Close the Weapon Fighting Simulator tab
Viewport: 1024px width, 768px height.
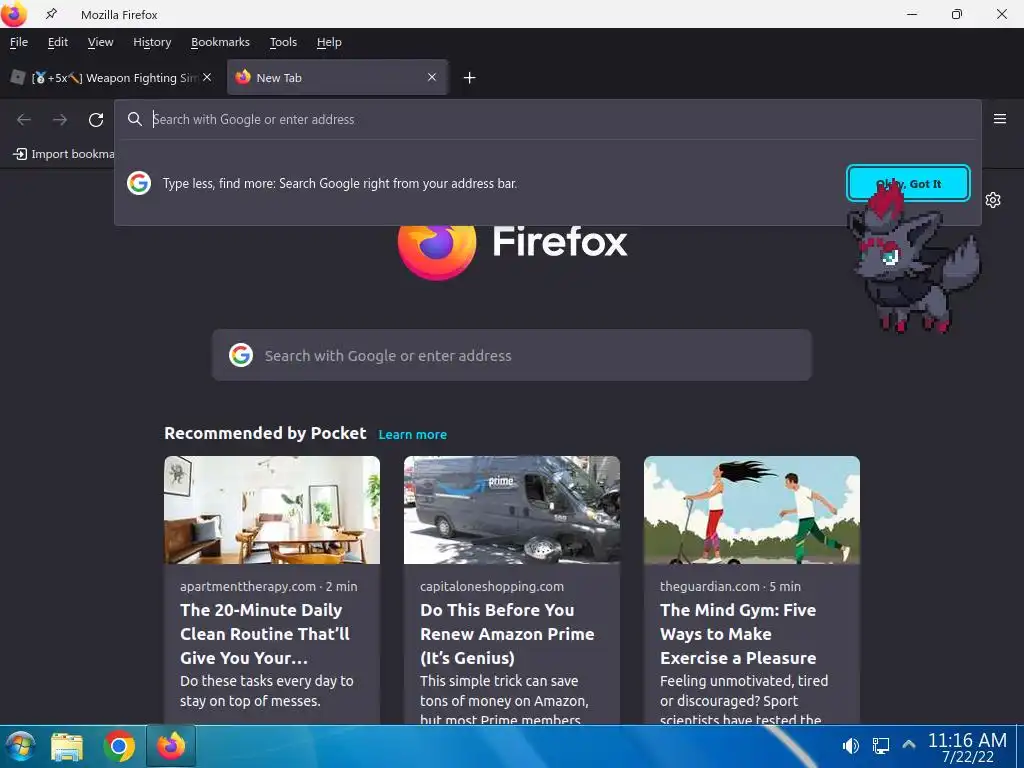click(x=207, y=77)
